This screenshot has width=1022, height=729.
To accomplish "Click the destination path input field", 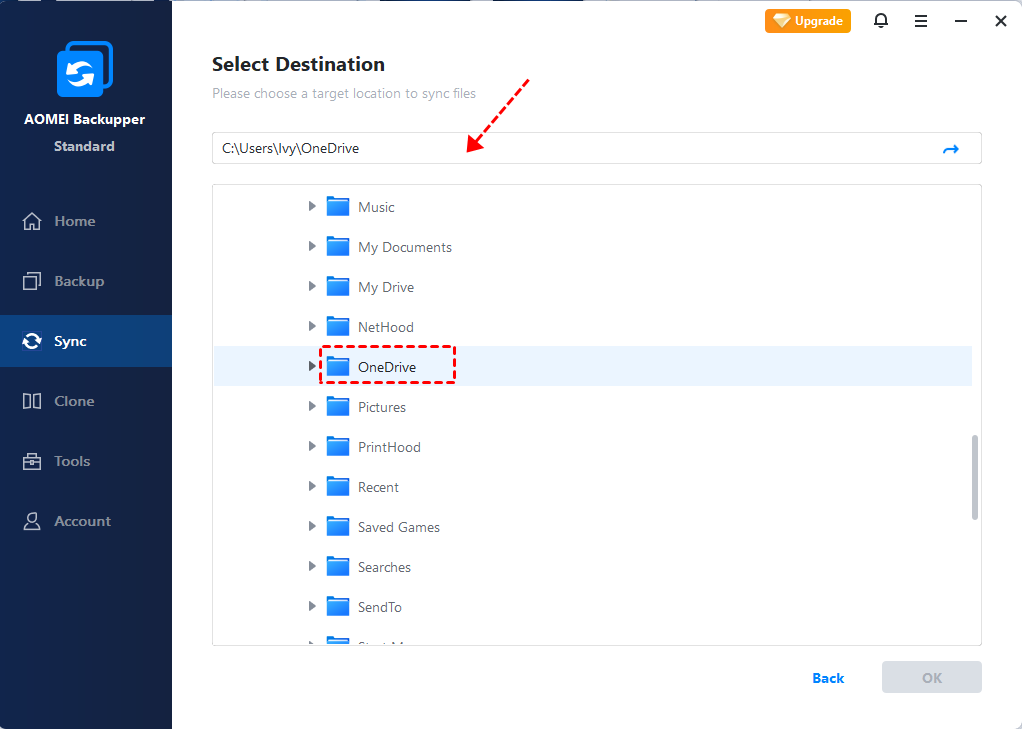I will (570, 149).
